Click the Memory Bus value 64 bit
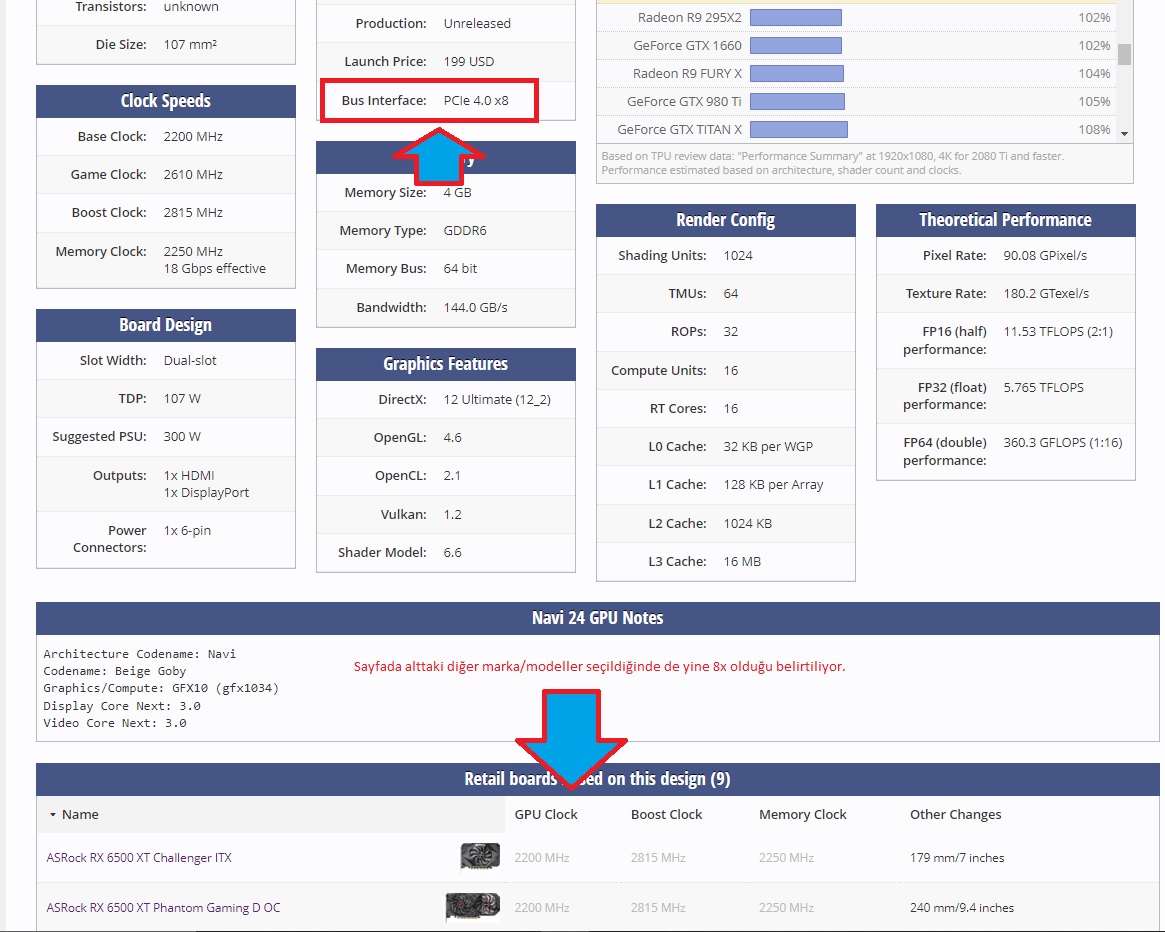Viewport: 1165px width, 932px height. 460,268
